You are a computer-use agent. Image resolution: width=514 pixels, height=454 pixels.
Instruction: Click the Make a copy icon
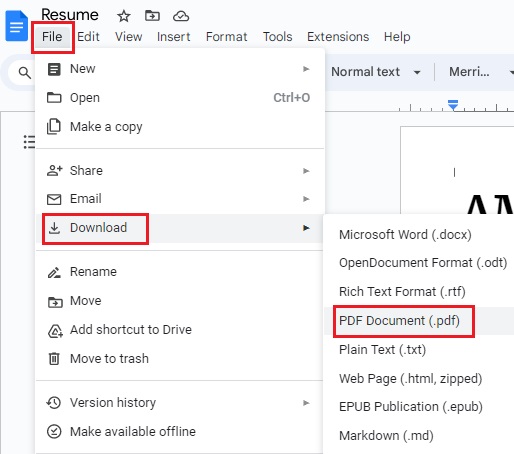(x=54, y=127)
